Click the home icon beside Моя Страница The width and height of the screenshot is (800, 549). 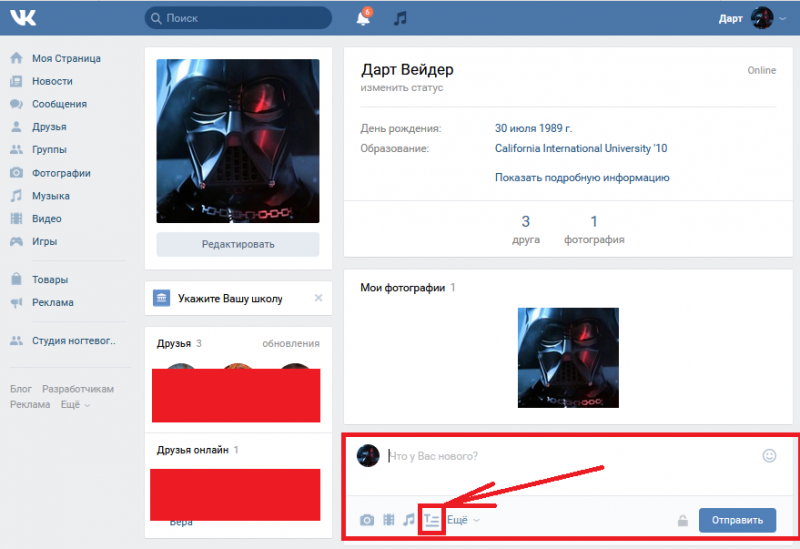16,58
